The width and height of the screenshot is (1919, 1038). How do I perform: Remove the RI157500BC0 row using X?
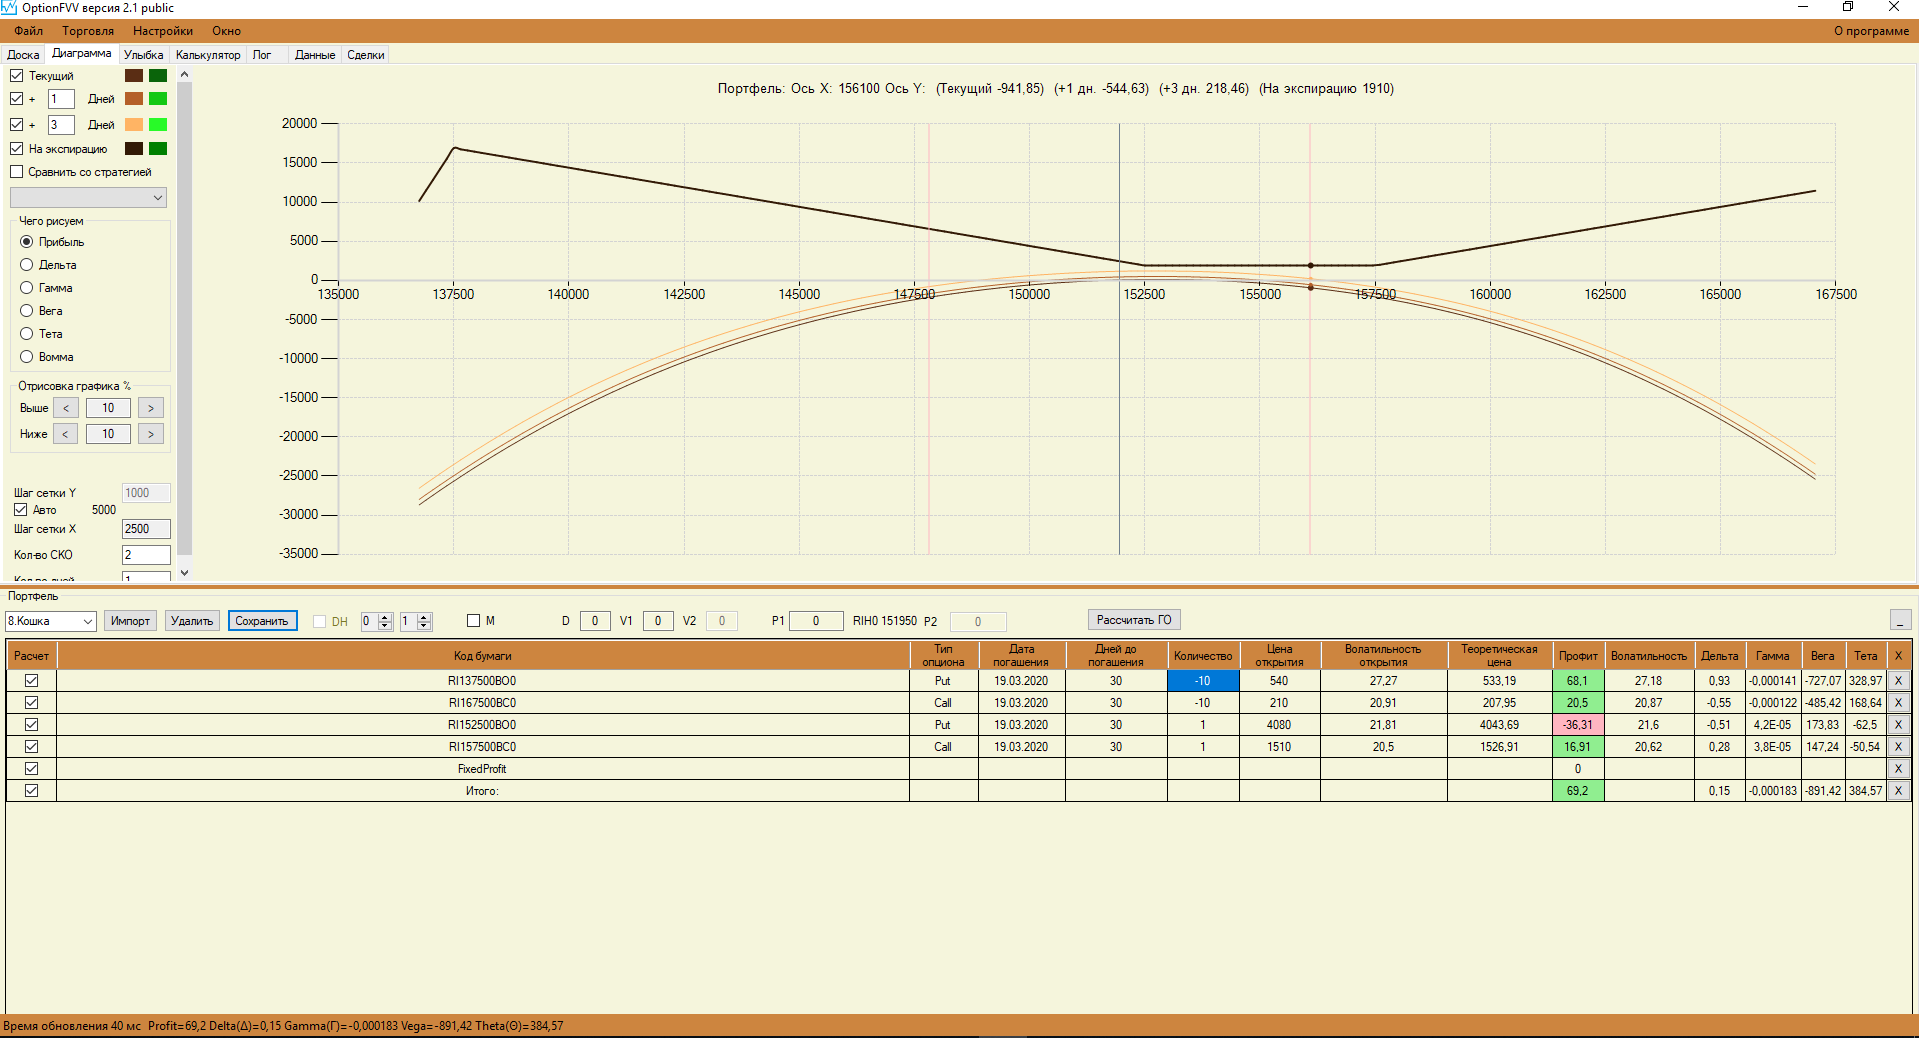coord(1898,746)
